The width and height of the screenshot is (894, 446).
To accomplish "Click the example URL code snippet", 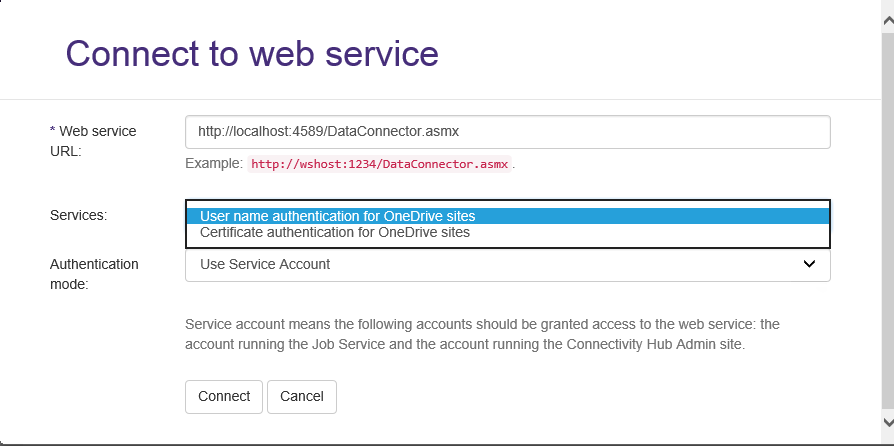I will (379, 164).
